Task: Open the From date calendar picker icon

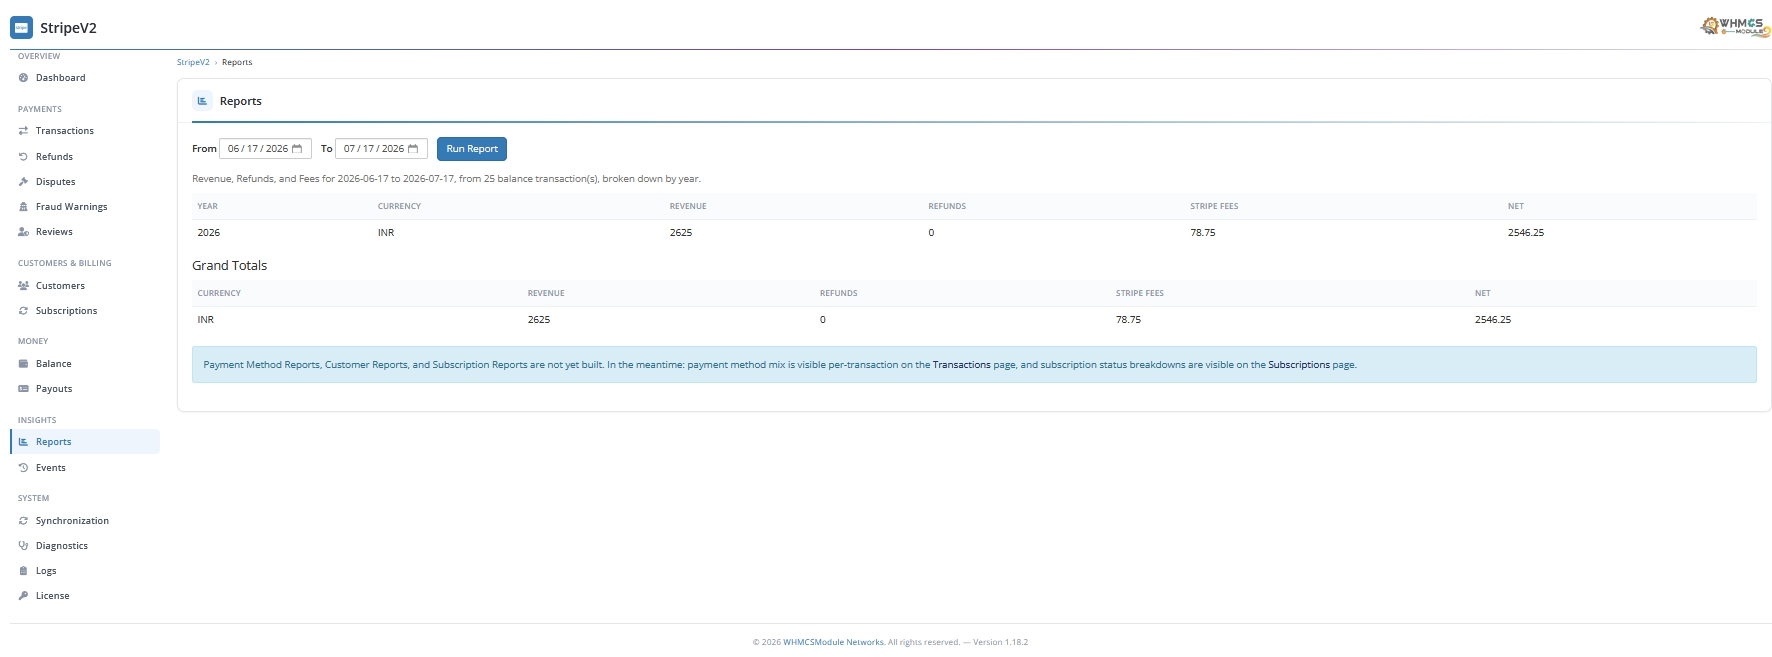Action: [297, 149]
